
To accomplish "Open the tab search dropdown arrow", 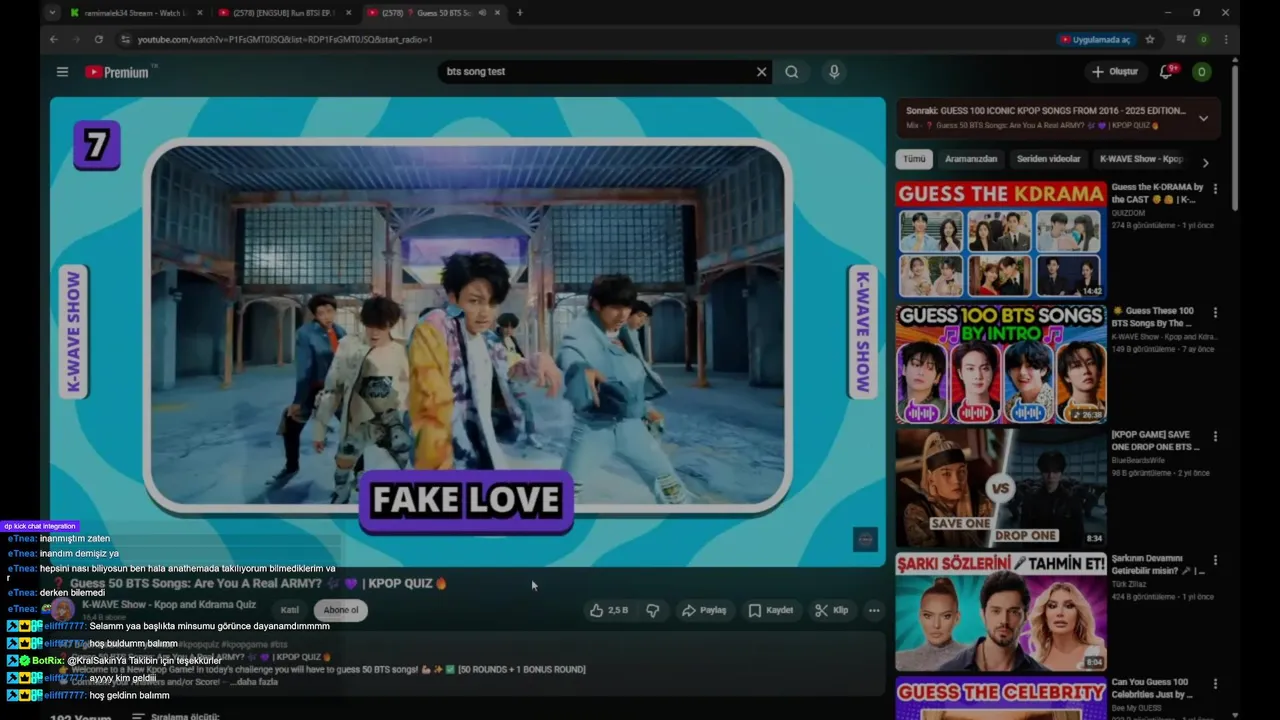I will [52, 13].
